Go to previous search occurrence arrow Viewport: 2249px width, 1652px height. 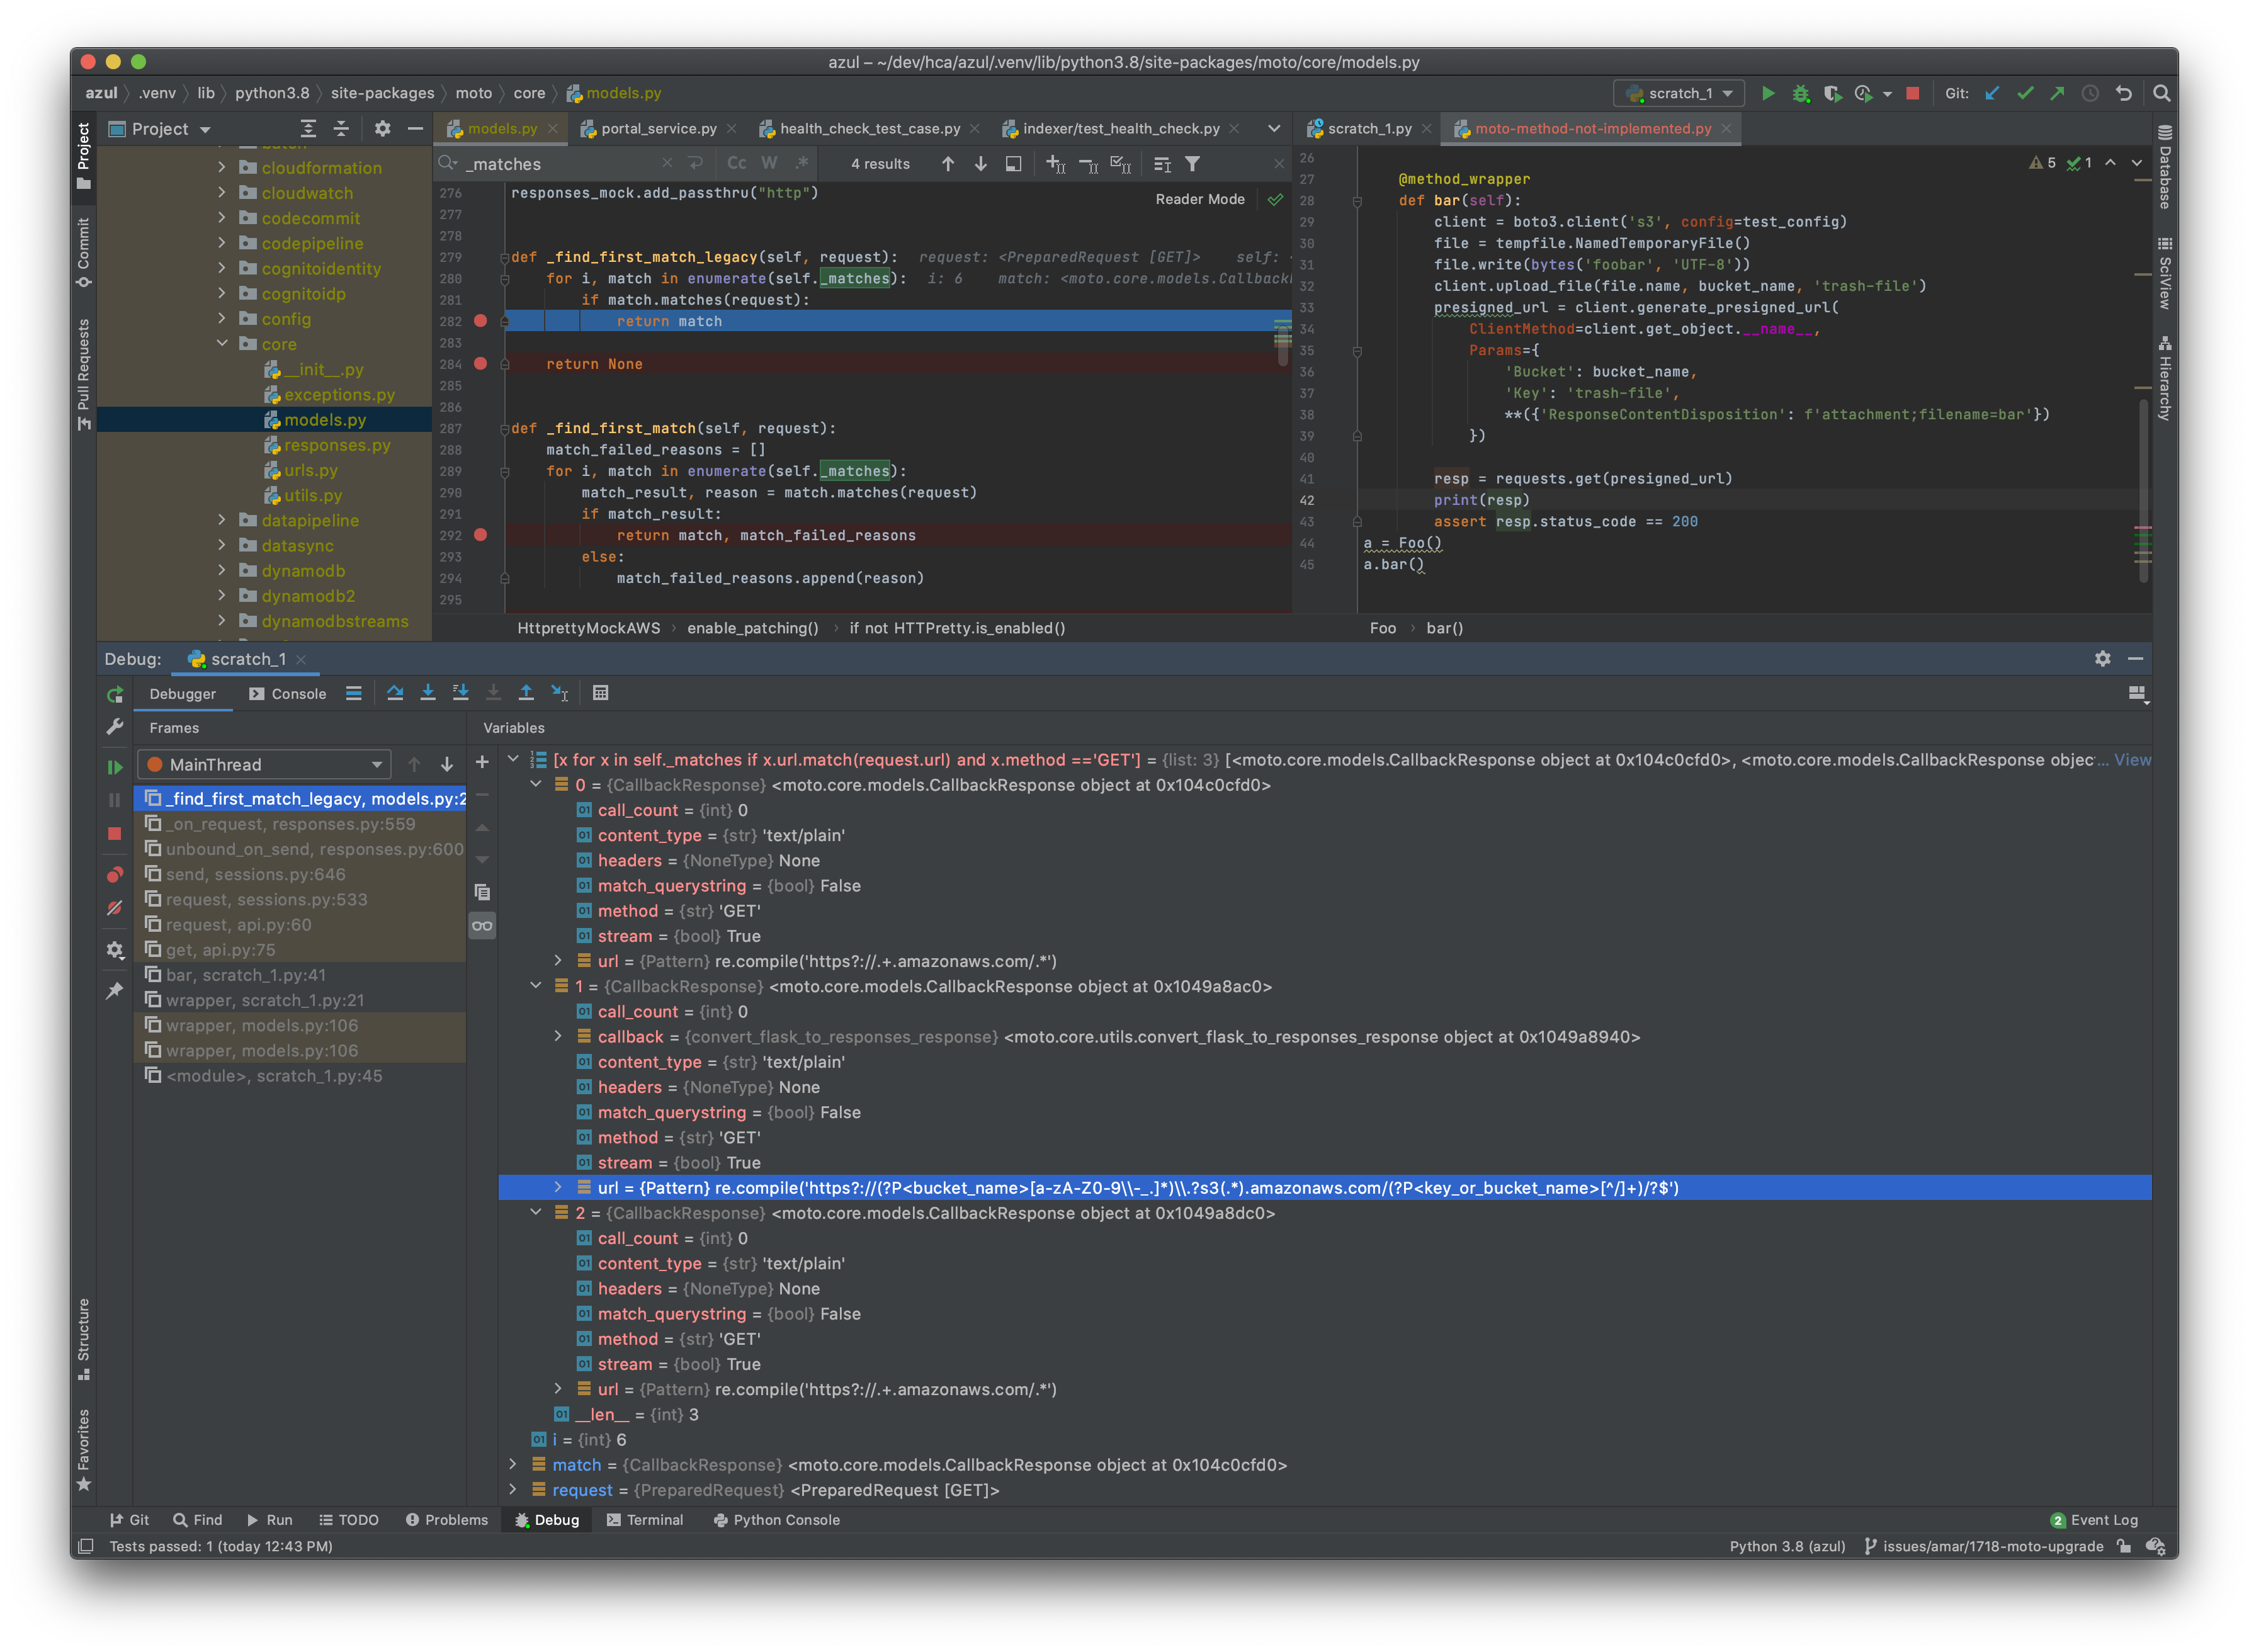coord(948,164)
